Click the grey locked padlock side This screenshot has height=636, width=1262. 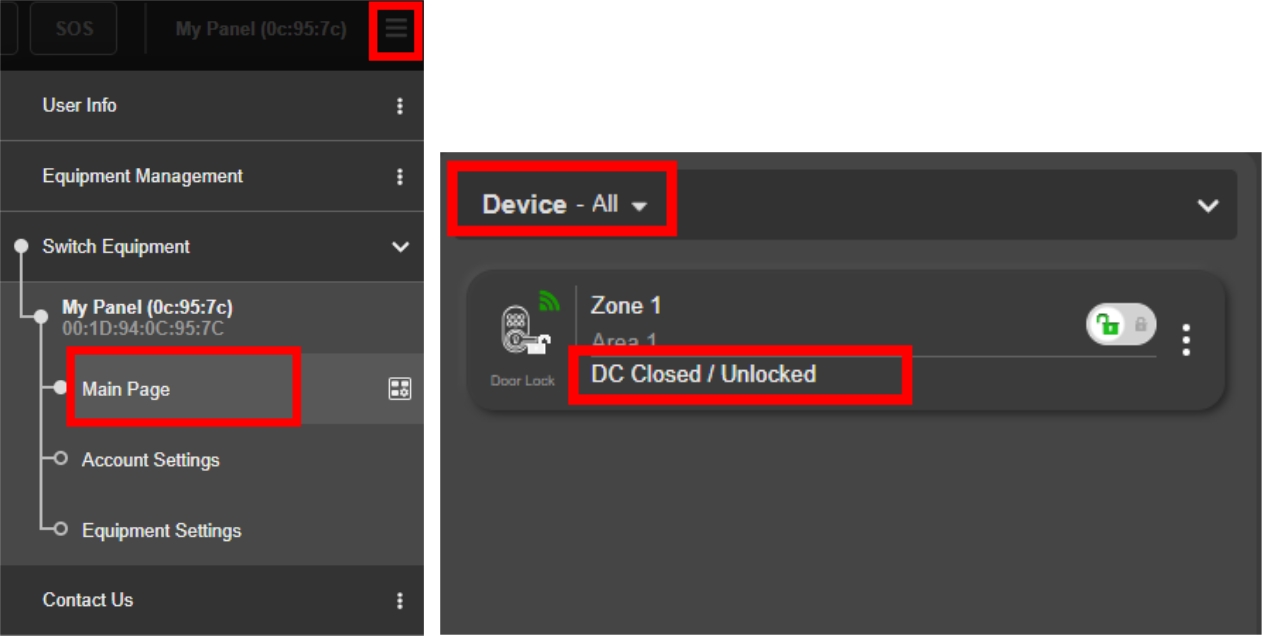point(1140,324)
